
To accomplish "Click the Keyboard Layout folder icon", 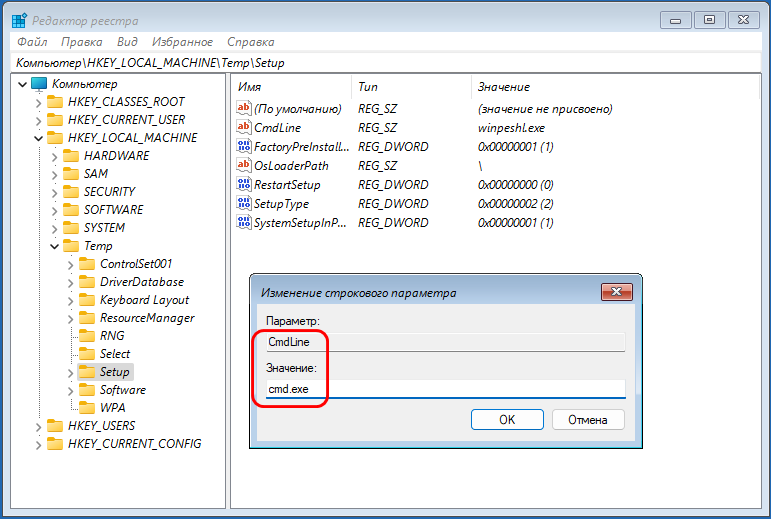I will click(x=87, y=300).
